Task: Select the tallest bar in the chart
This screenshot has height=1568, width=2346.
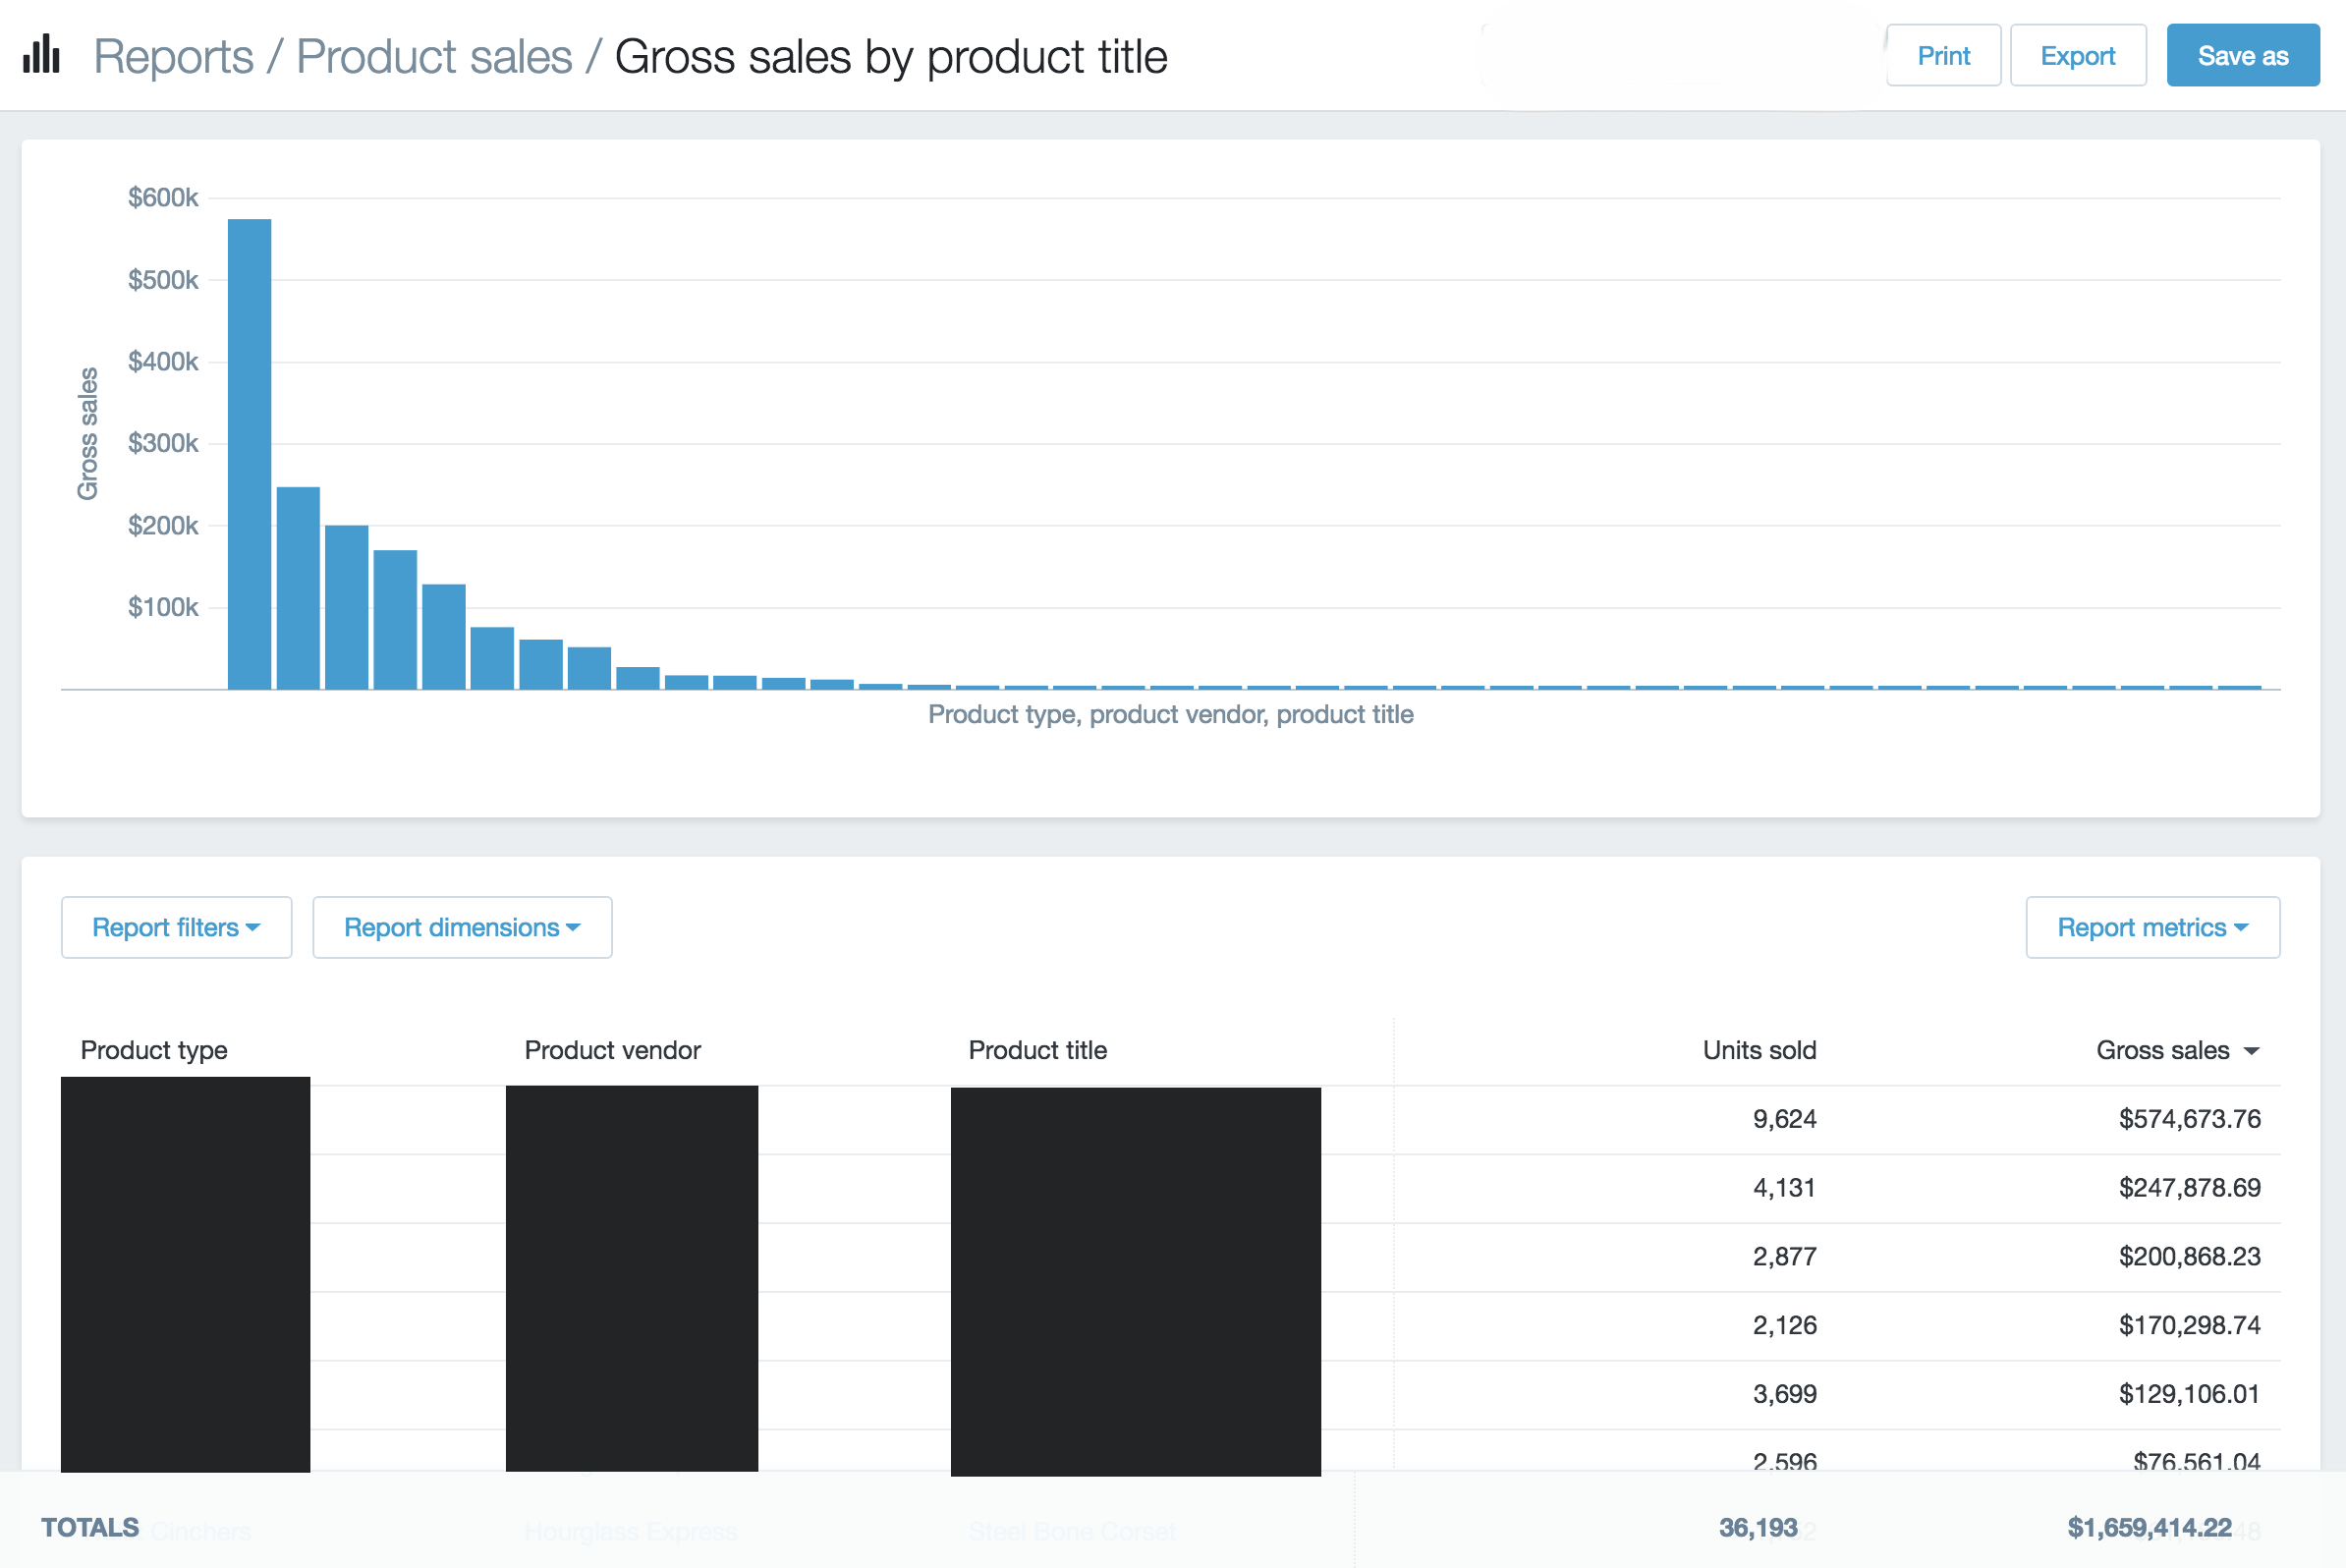Action: coord(249,454)
